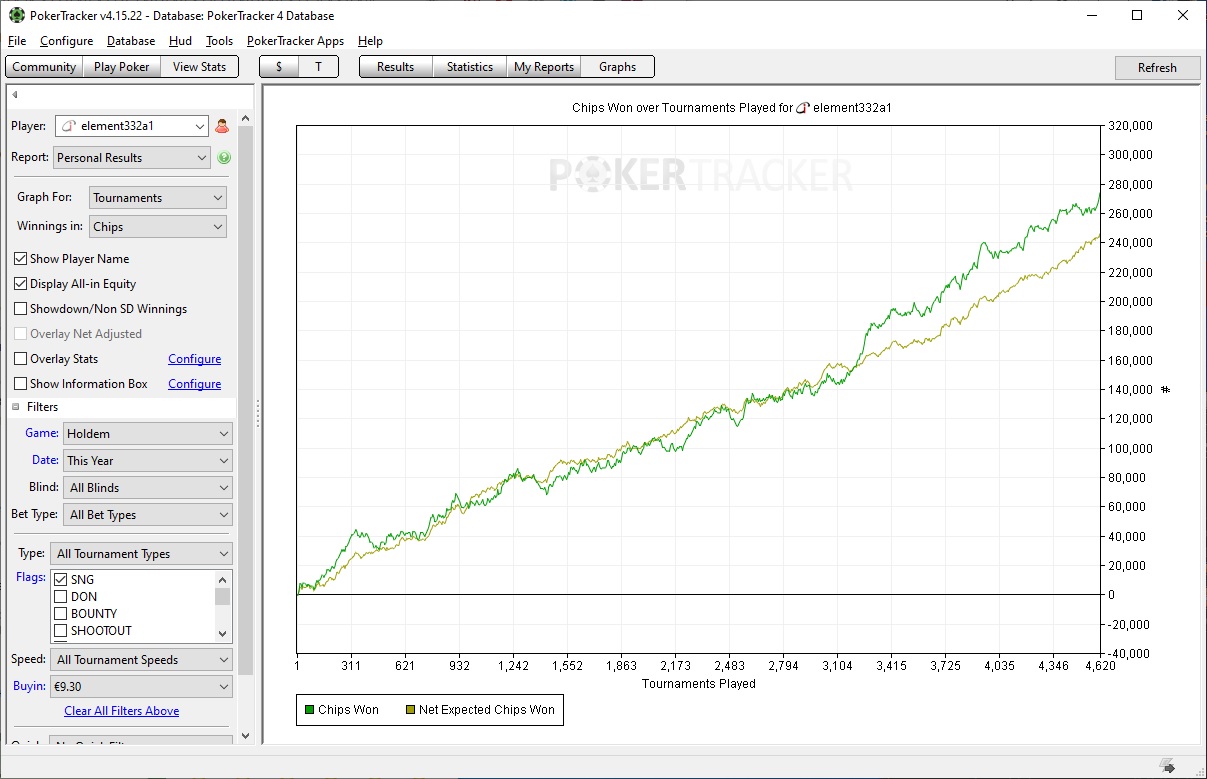Check the SHOOTOUT flag
Image resolution: width=1207 pixels, height=779 pixels.
coord(60,631)
